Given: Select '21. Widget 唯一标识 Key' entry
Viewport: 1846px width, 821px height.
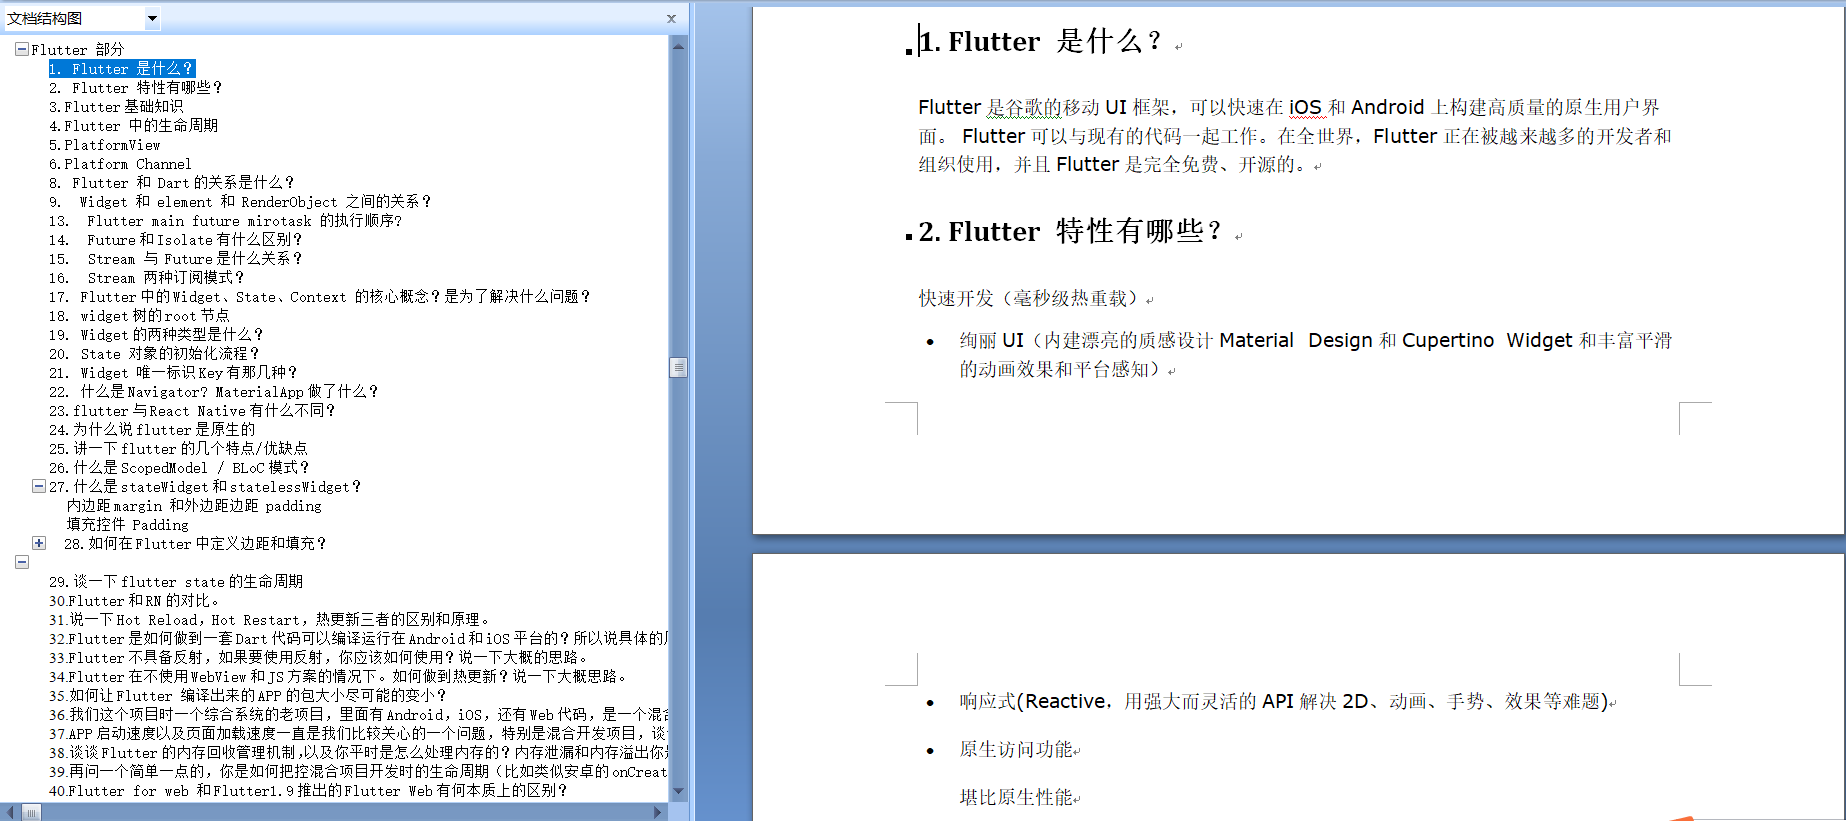Looking at the screenshot, I should 173,372.
